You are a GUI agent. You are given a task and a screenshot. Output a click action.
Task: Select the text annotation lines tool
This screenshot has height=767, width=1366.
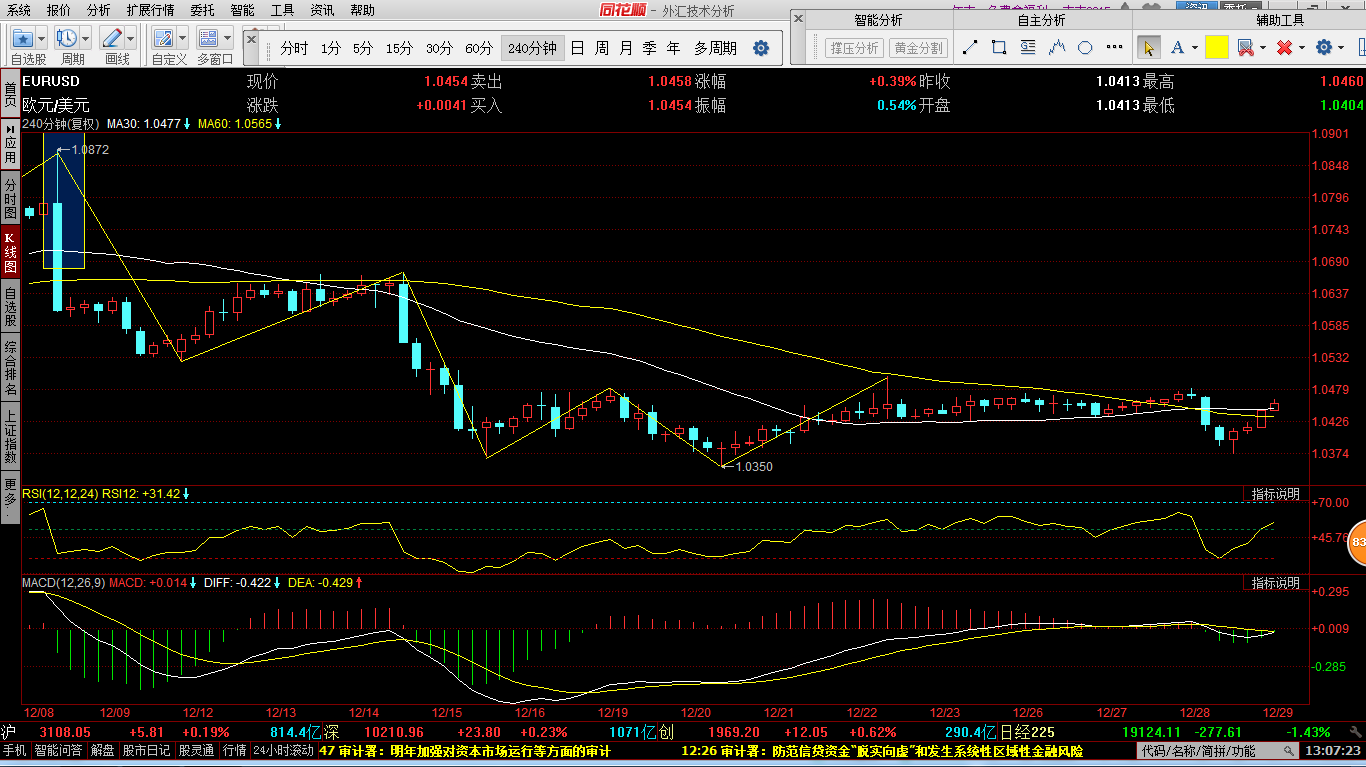click(1028, 47)
